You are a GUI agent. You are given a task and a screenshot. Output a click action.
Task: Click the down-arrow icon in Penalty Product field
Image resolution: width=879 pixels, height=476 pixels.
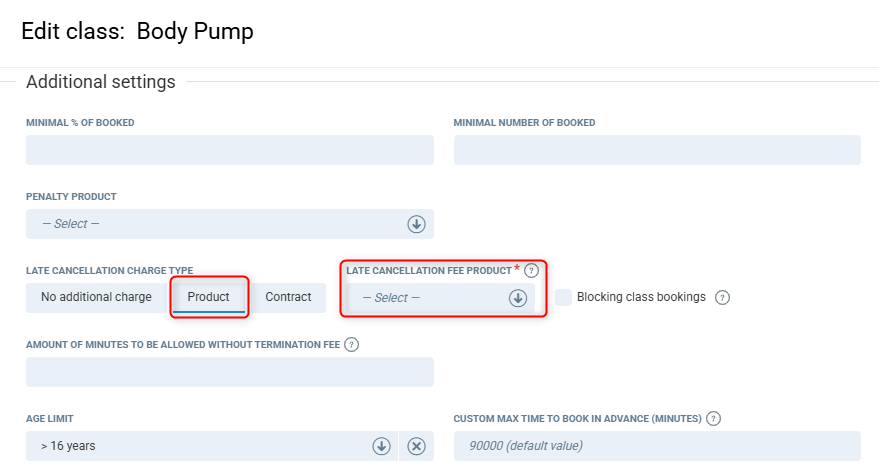[417, 224]
